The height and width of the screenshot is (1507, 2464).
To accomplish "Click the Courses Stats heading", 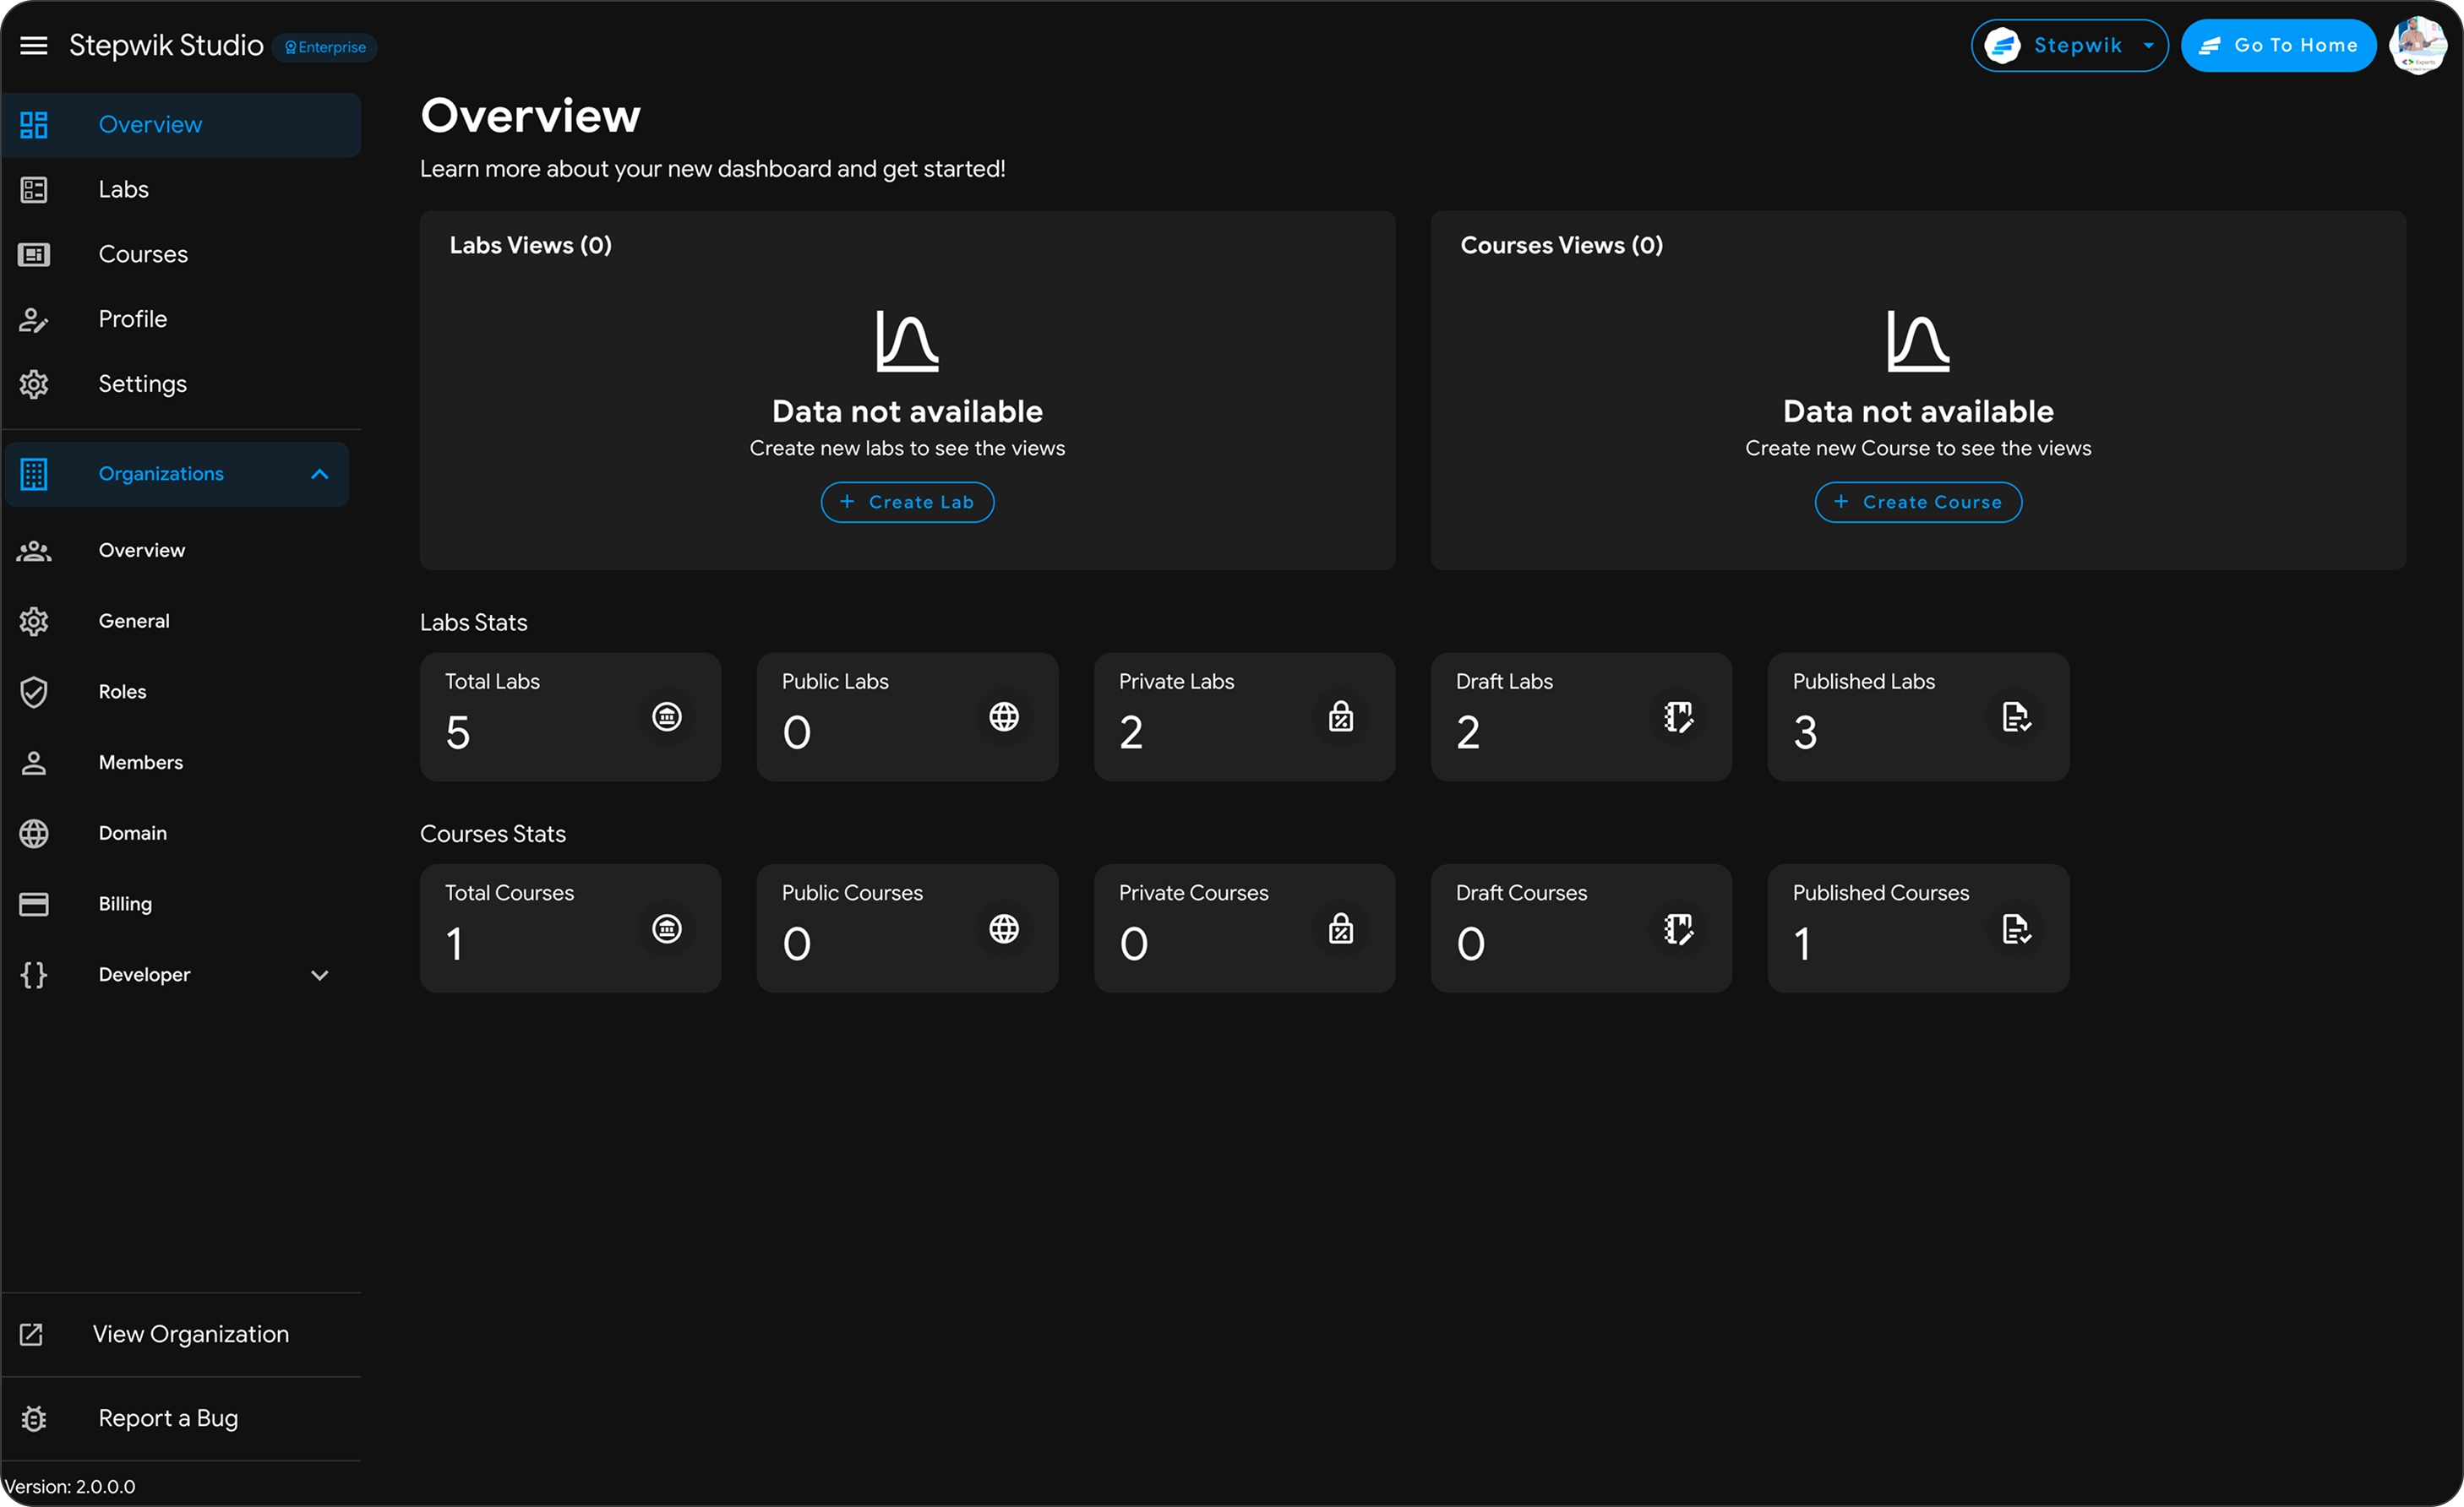I will (x=493, y=834).
